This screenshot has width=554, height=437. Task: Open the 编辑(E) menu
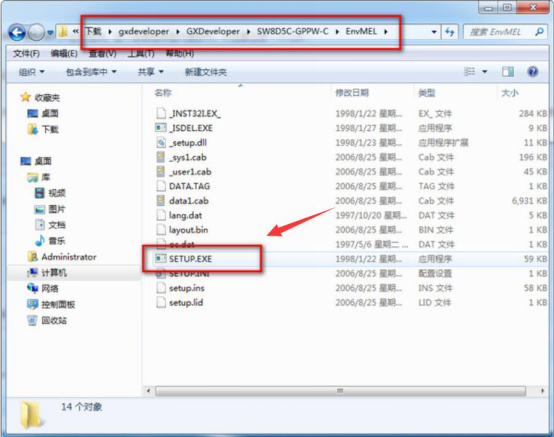coord(64,54)
